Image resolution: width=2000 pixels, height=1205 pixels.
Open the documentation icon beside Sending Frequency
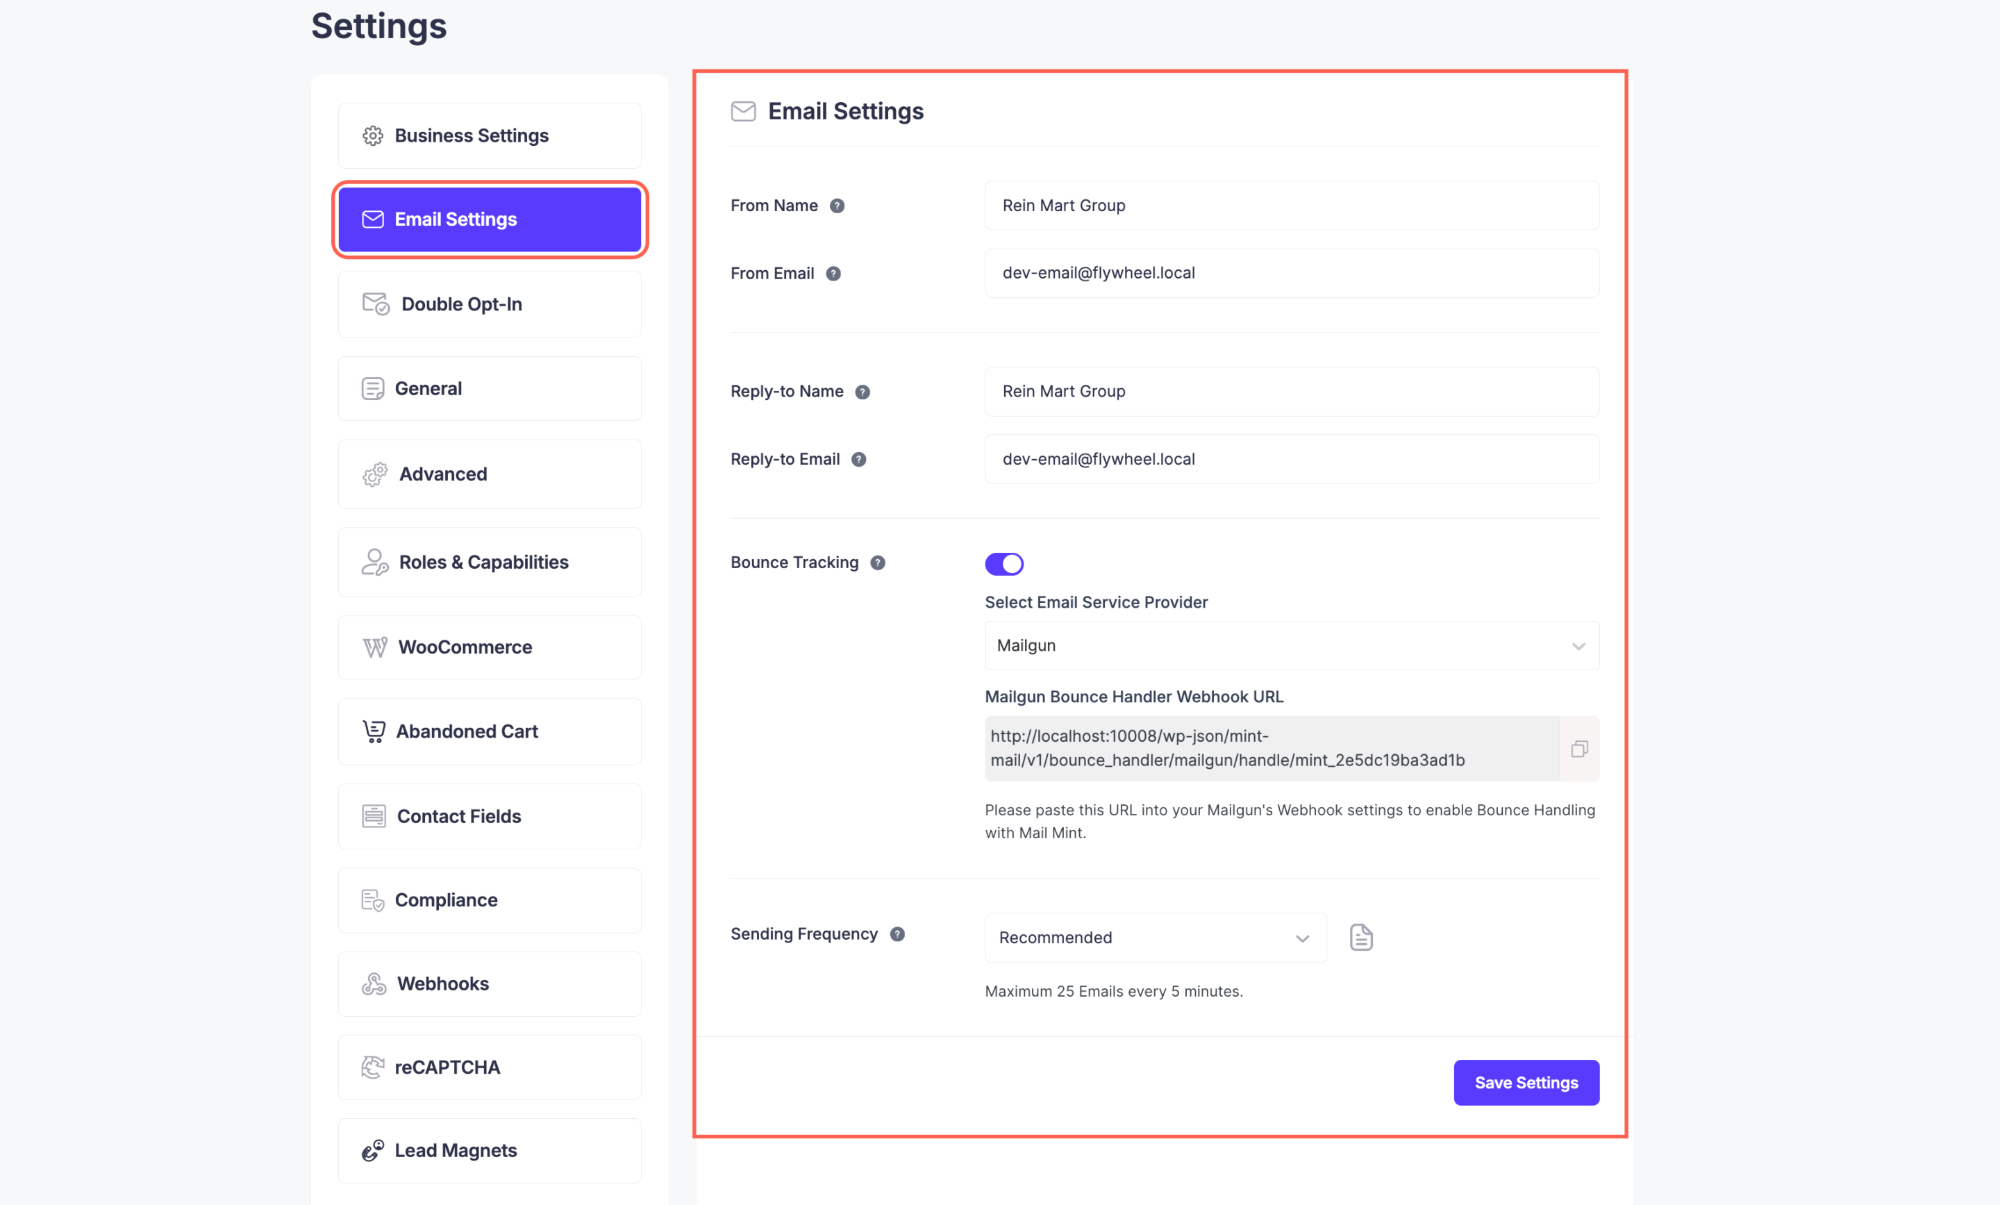[1361, 938]
